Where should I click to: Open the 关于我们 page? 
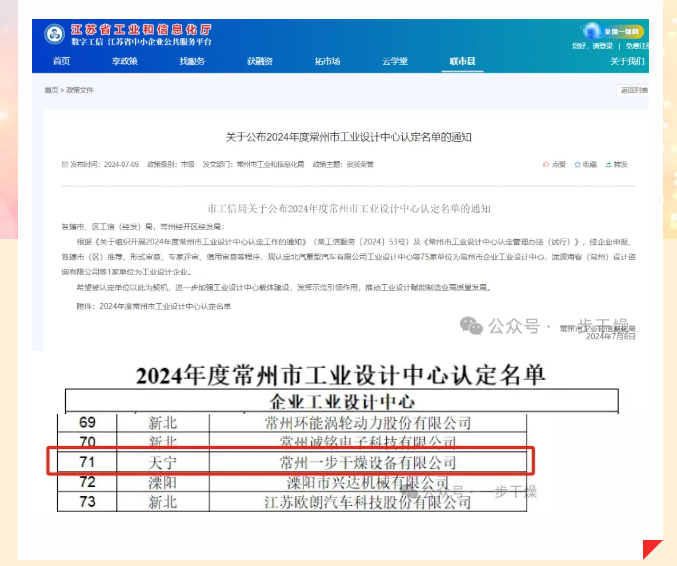(x=627, y=62)
